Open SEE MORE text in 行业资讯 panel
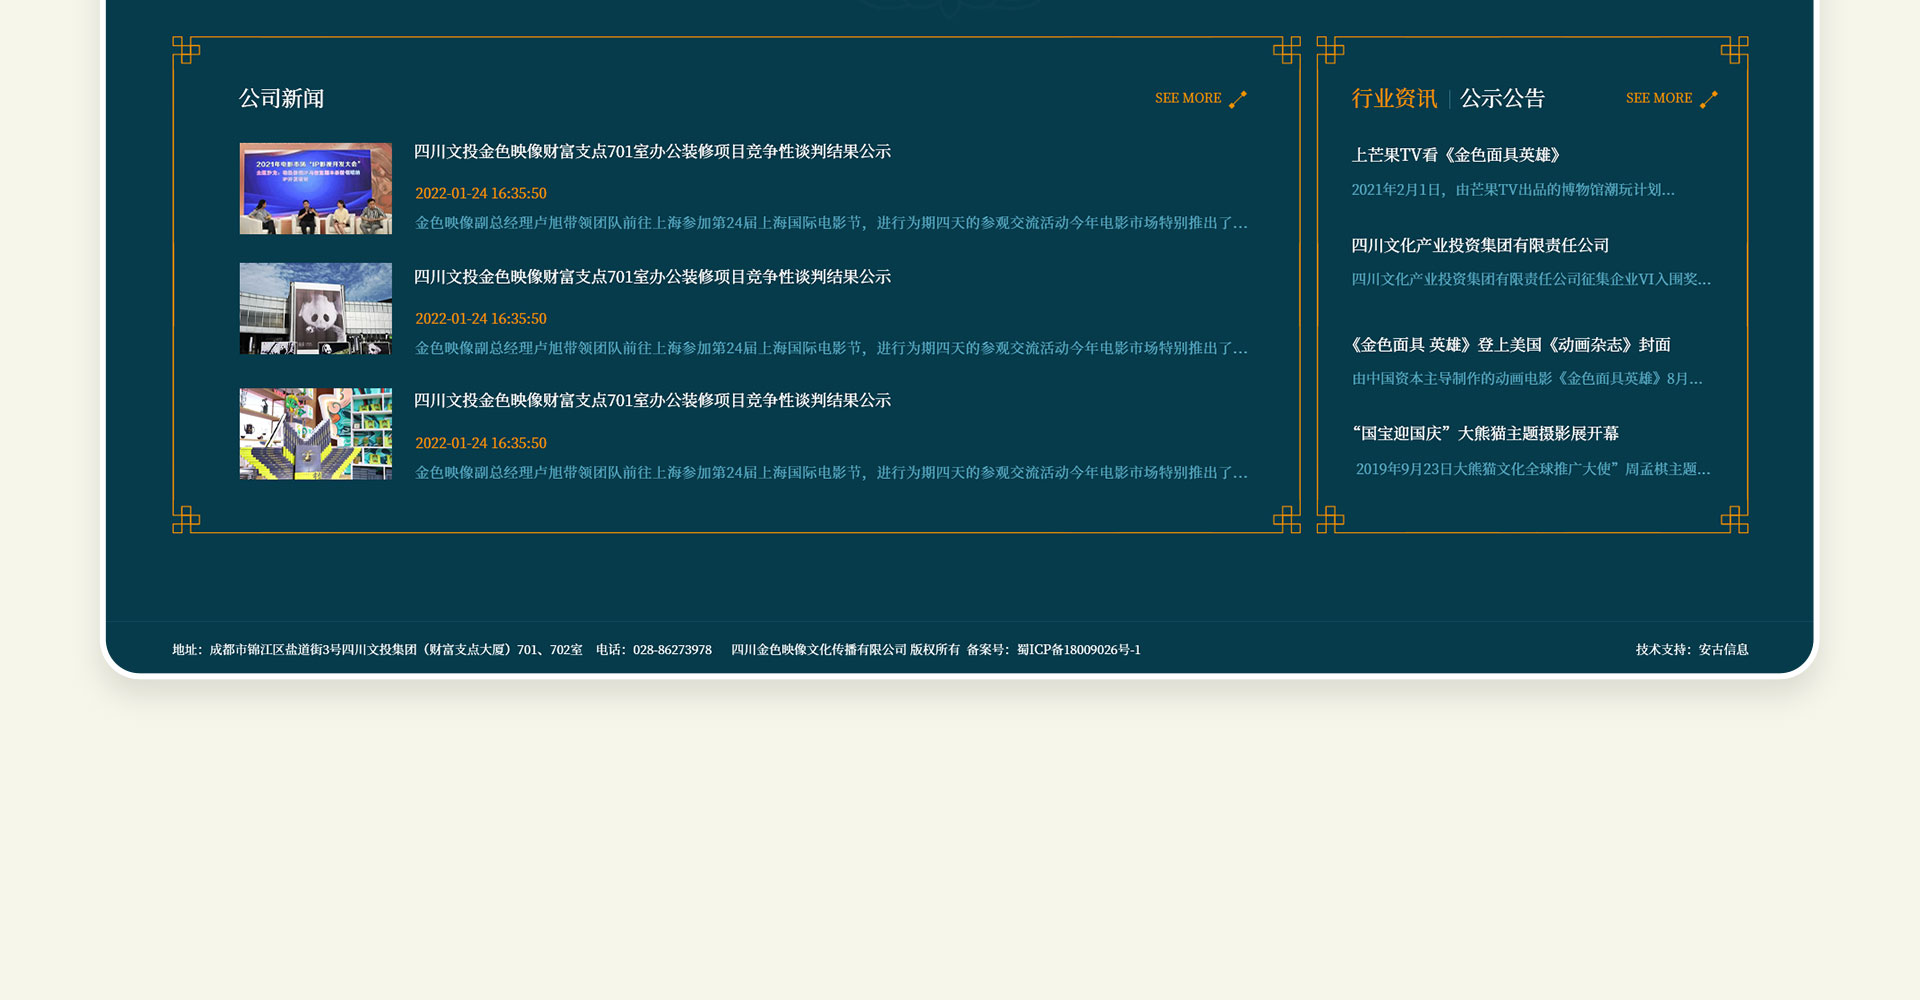The height and width of the screenshot is (1000, 1920). coord(1658,98)
